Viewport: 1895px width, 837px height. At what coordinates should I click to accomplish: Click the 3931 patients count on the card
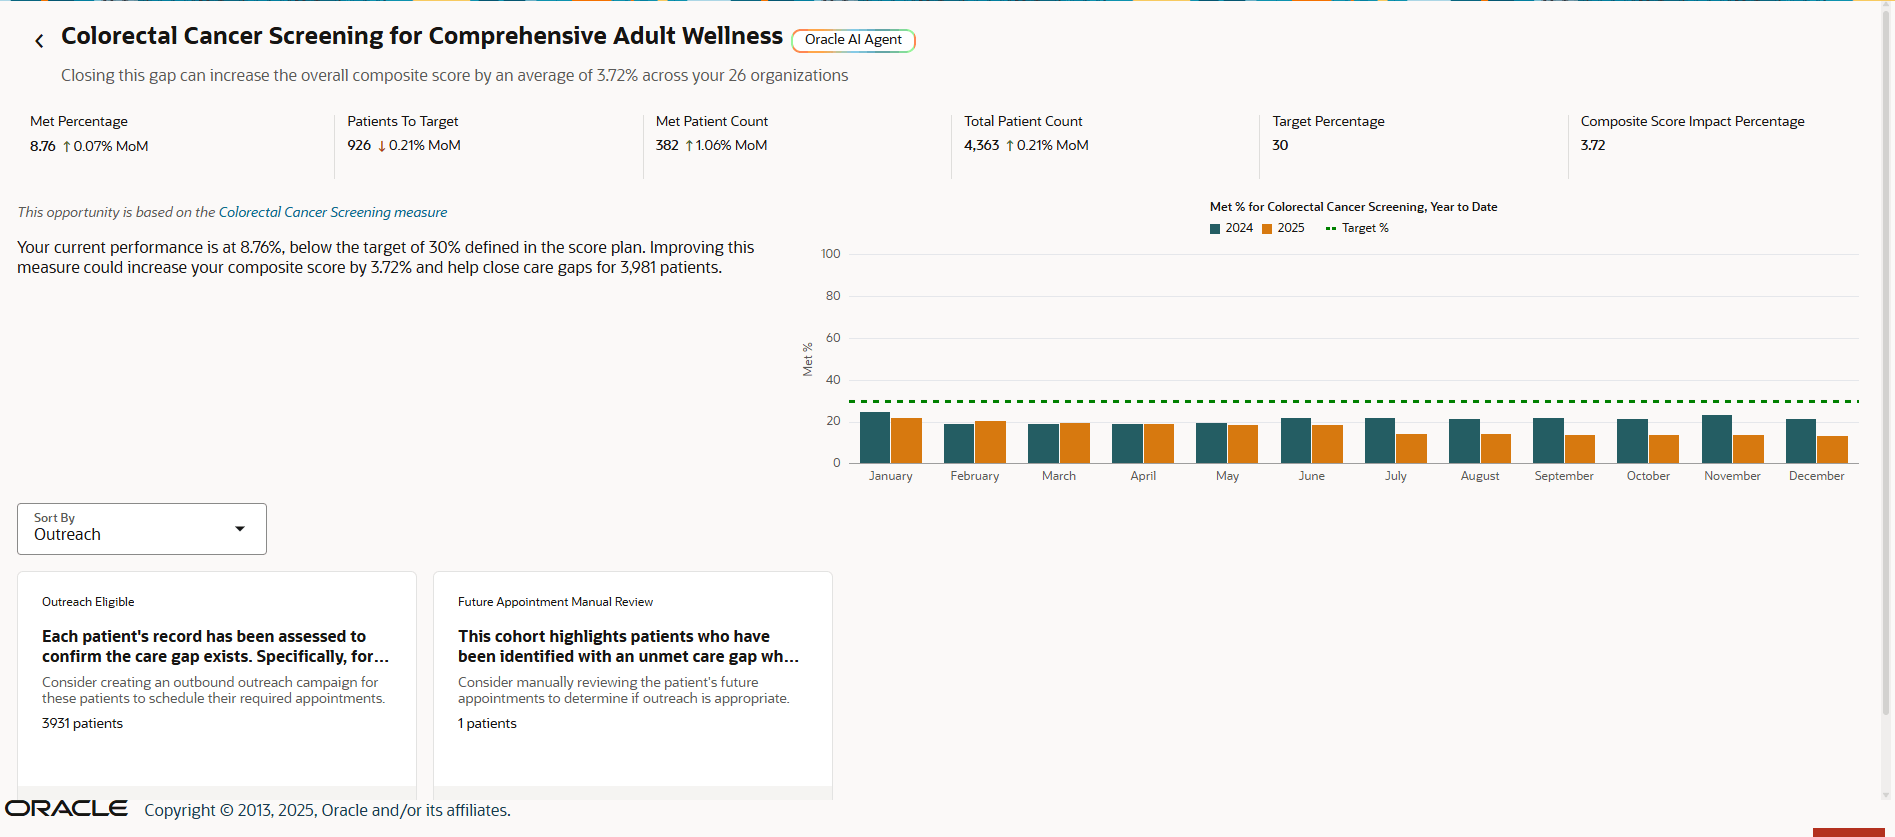point(82,723)
